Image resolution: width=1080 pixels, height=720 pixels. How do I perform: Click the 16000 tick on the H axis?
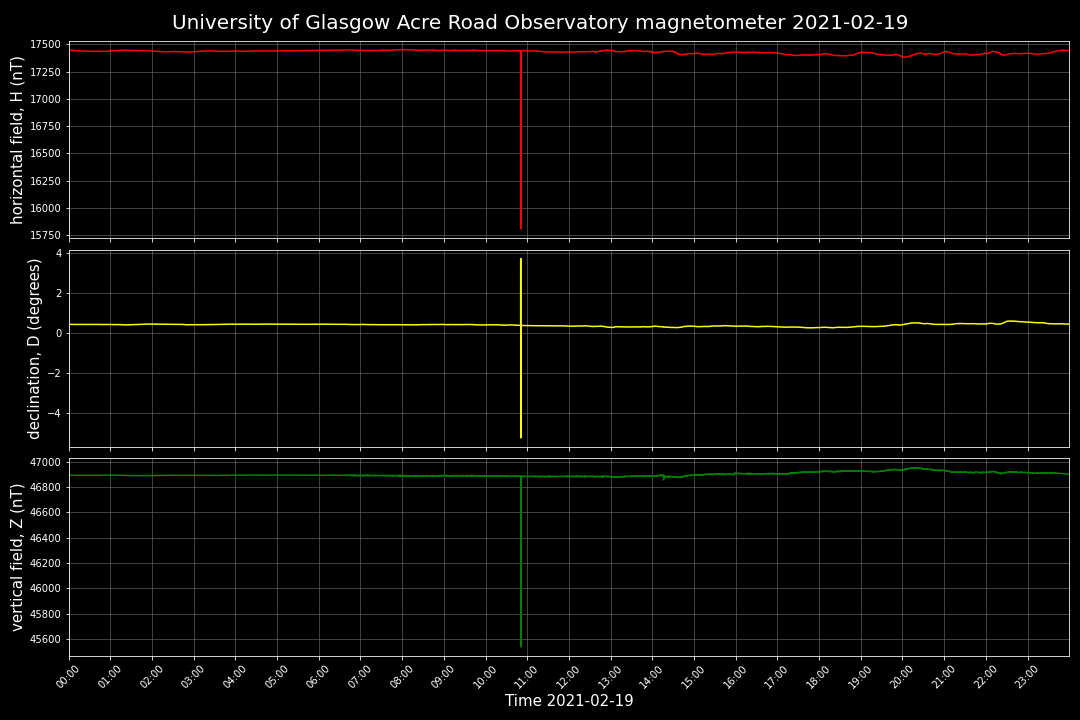tap(45, 209)
